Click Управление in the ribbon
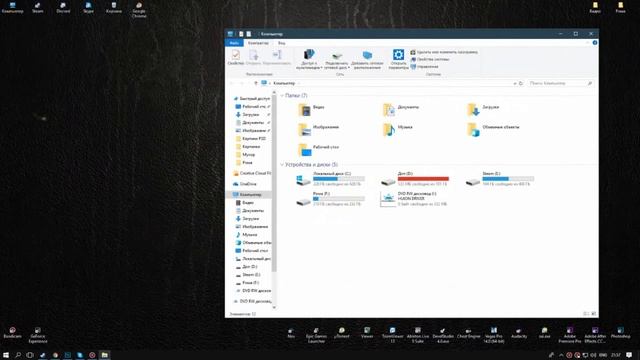The width and height of the screenshot is (640, 360). 424,67
